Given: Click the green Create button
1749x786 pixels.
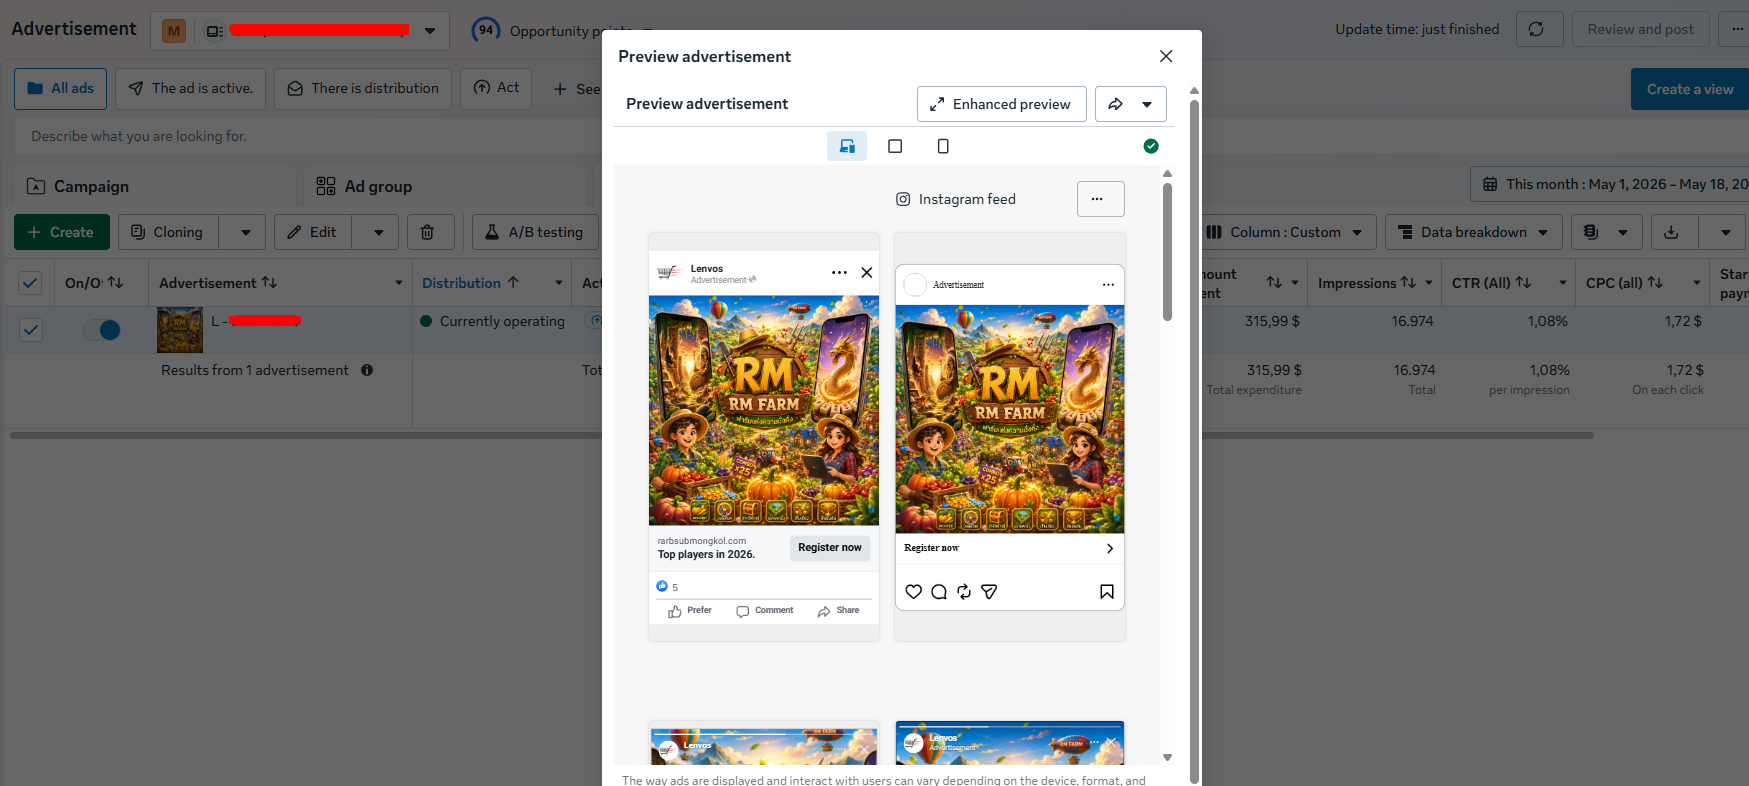Looking at the screenshot, I should 62,232.
